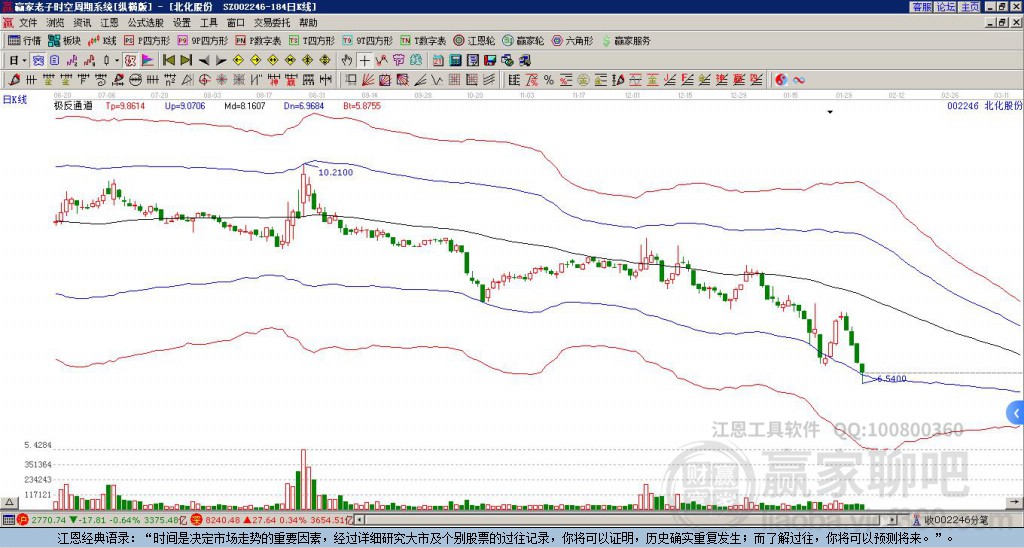1024x548 pixels.
Task: Click the 6.5400 low price label
Action: coord(891,379)
